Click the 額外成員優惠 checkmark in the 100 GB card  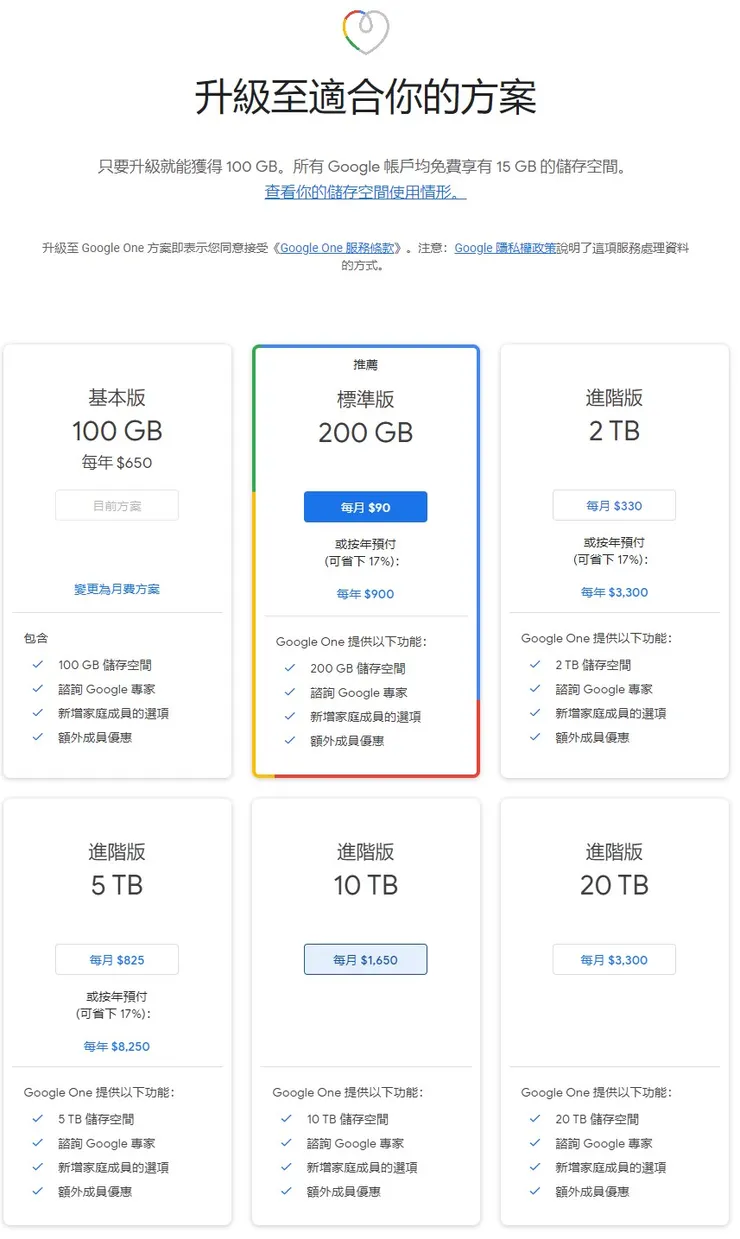click(x=38, y=737)
